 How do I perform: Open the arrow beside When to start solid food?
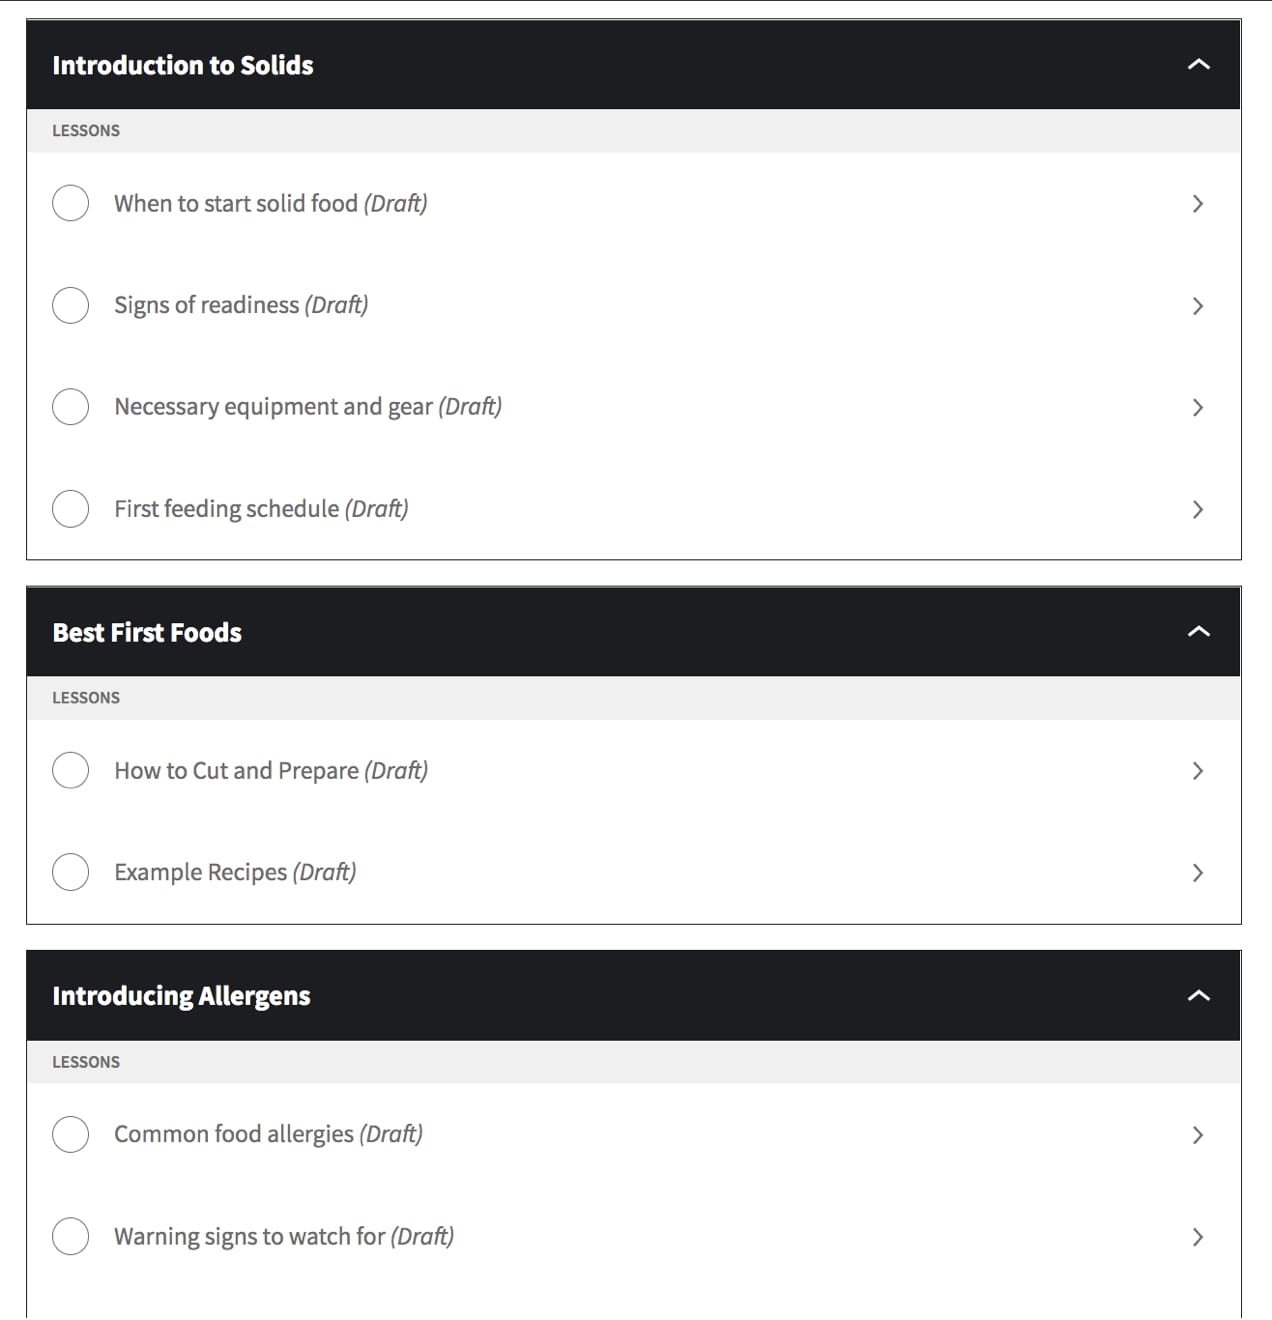pos(1198,204)
